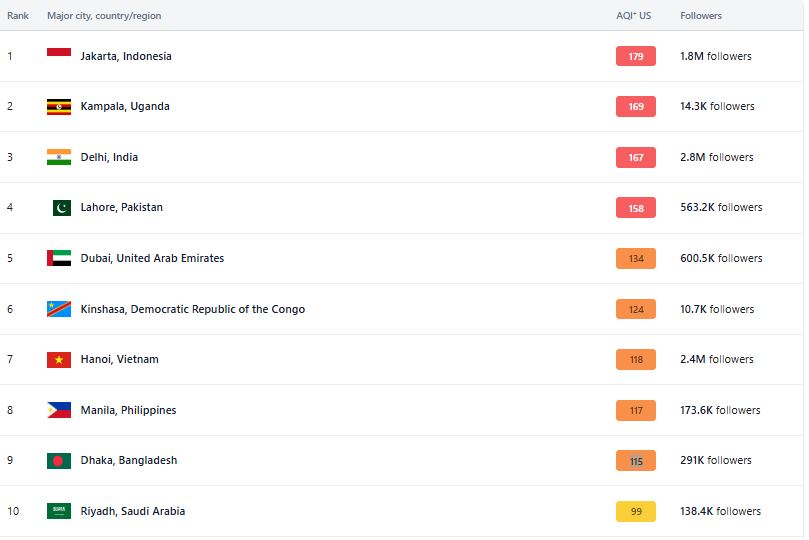The height and width of the screenshot is (540, 809).
Task: Click the Pakistan flag icon
Action: click(x=62, y=208)
